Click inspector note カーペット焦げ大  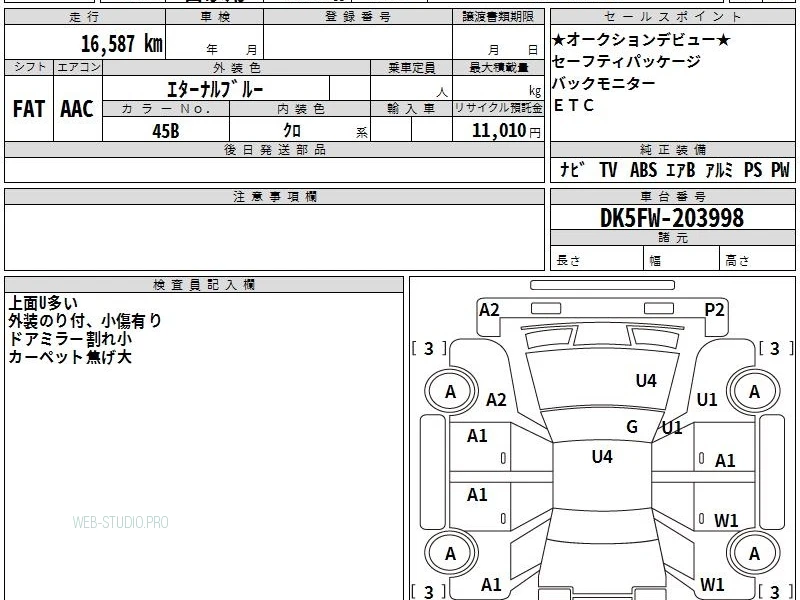[70, 357]
